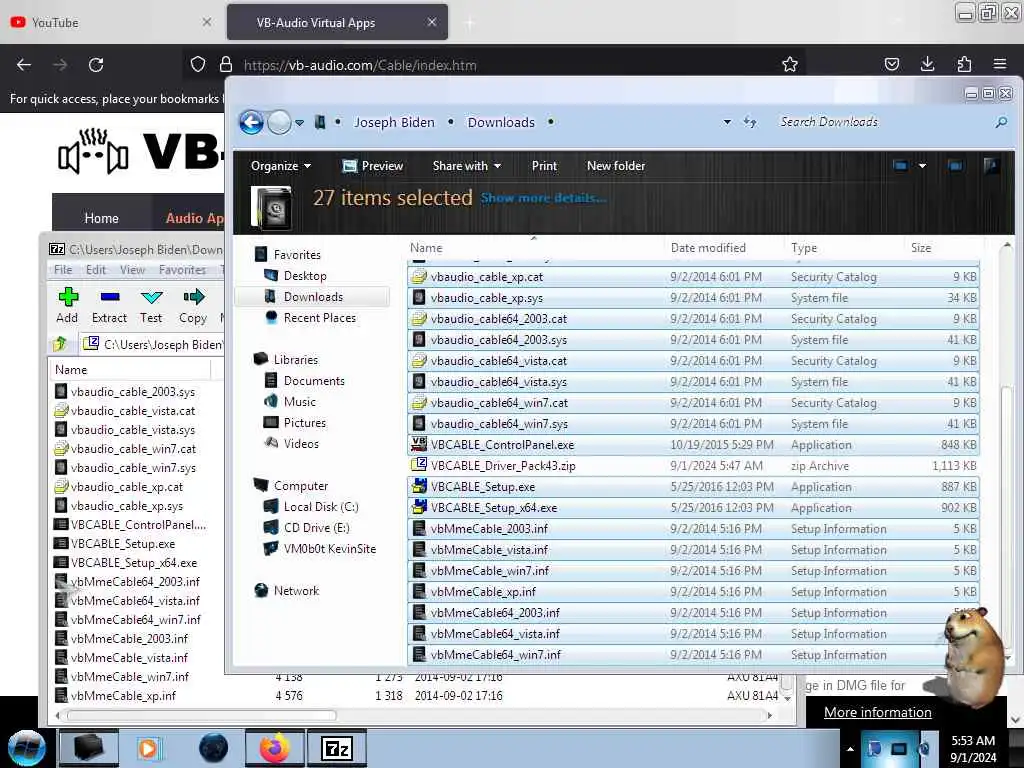Open Firefox from the taskbar
The width and height of the screenshot is (1024, 768).
275,748
